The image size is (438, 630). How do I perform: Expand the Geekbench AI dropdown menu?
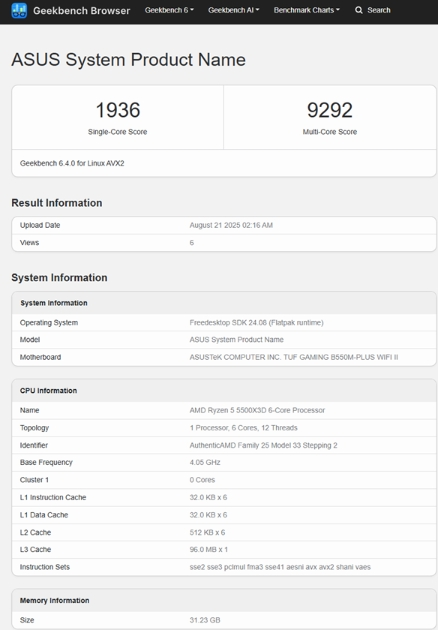click(233, 10)
